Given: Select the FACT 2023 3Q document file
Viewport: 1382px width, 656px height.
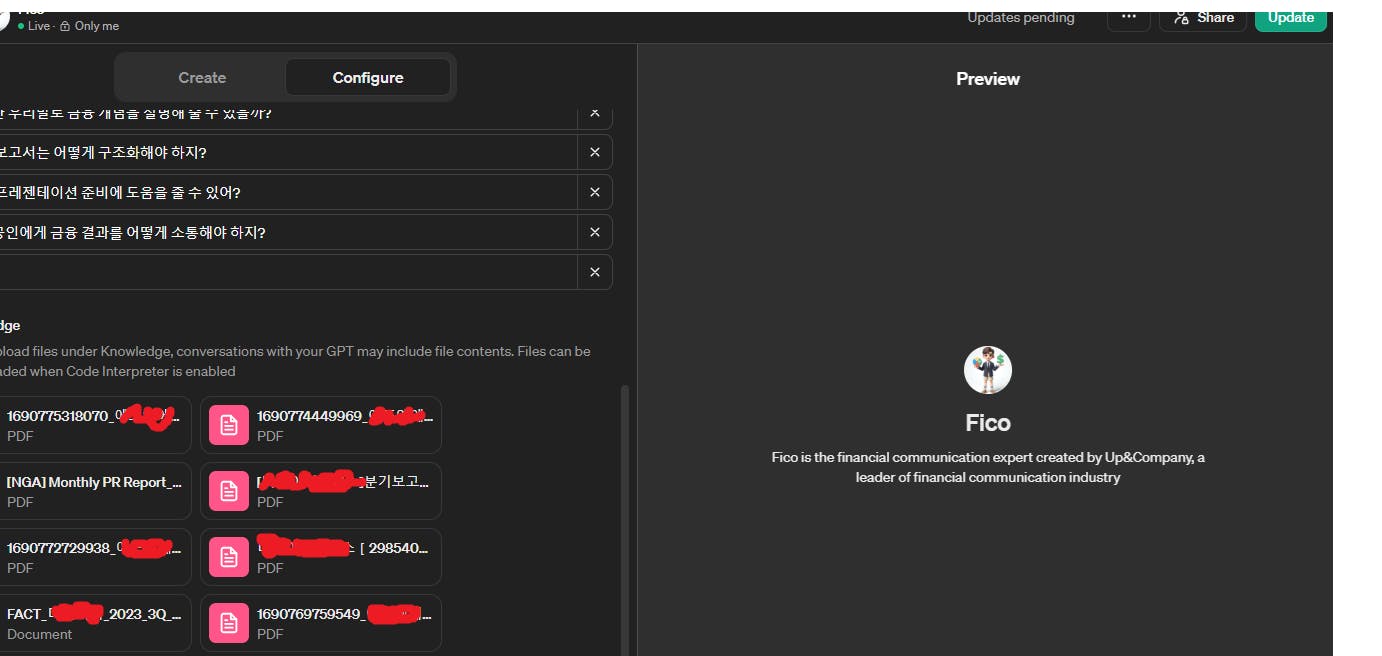Looking at the screenshot, I should [x=95, y=623].
